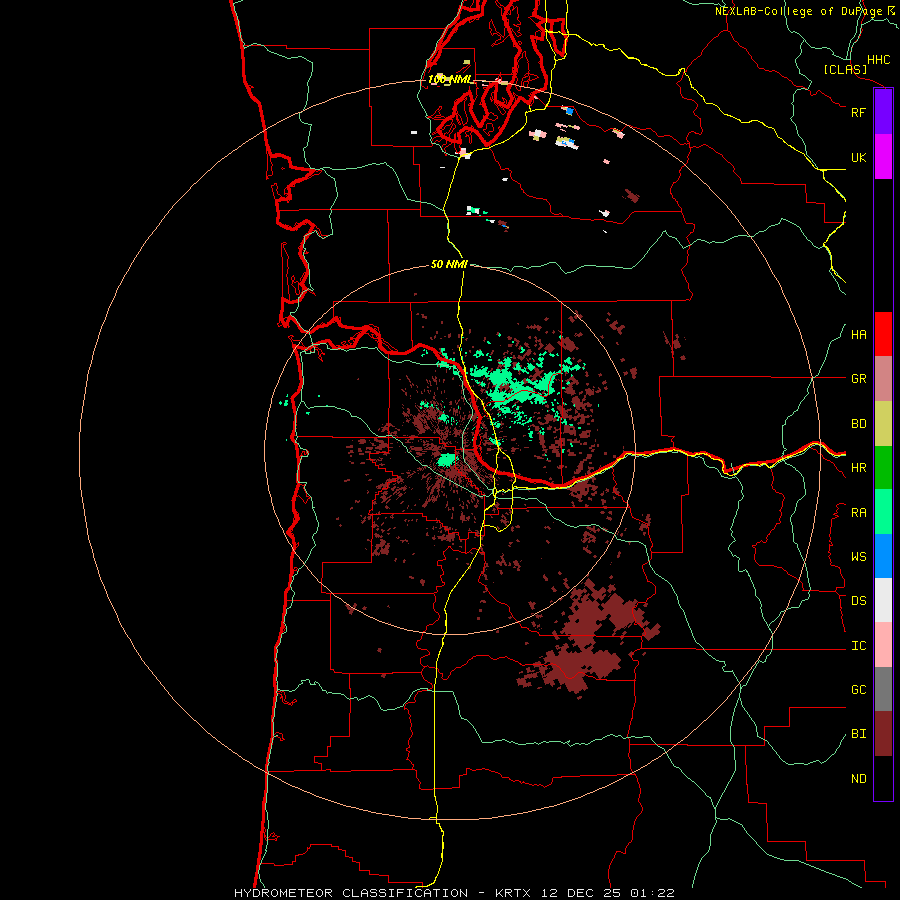Click the 'RF' legend label
900x900 pixels.
click(x=858, y=112)
